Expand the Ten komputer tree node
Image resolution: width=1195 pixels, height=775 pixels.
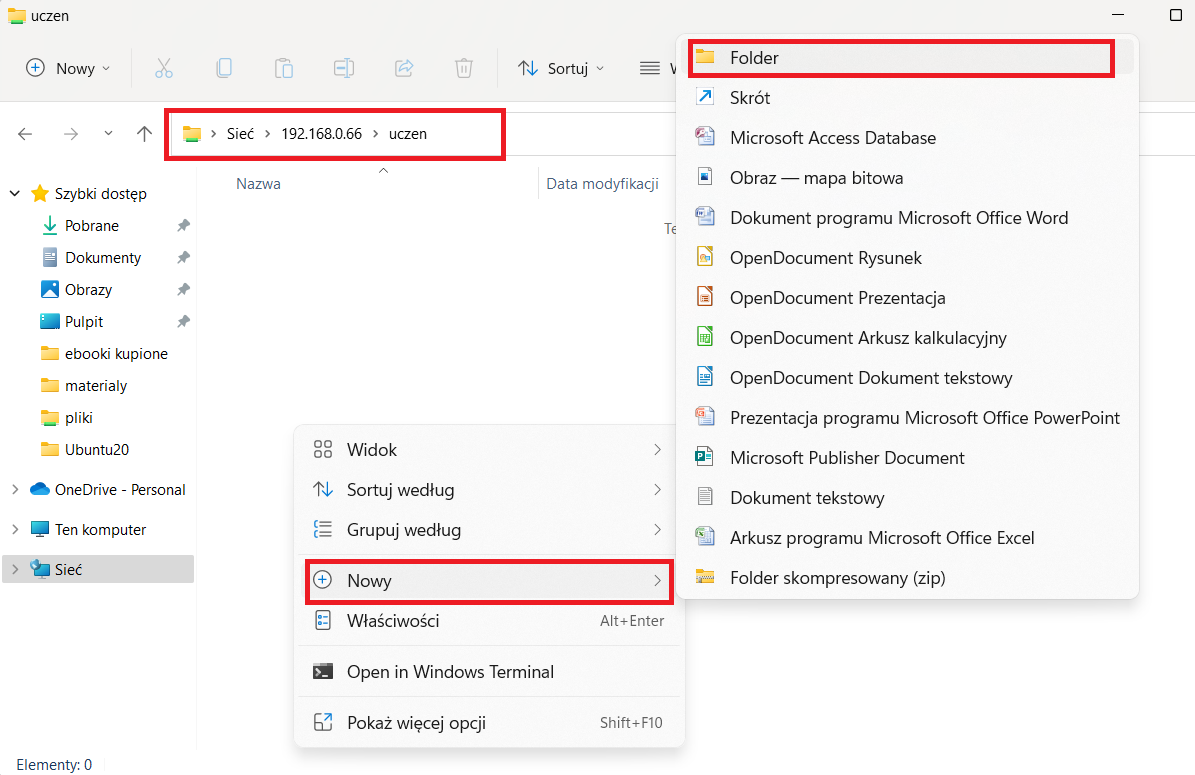[x=15, y=530]
